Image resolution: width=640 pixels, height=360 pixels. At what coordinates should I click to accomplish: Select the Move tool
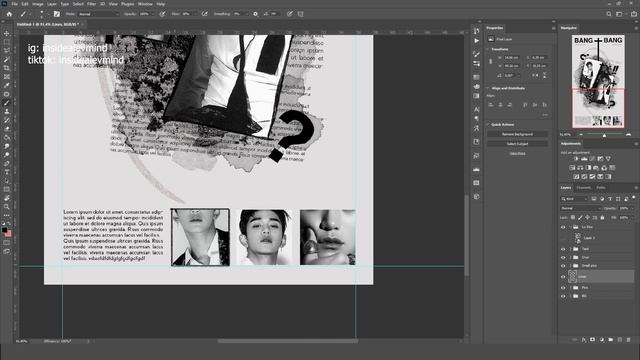tap(7, 33)
